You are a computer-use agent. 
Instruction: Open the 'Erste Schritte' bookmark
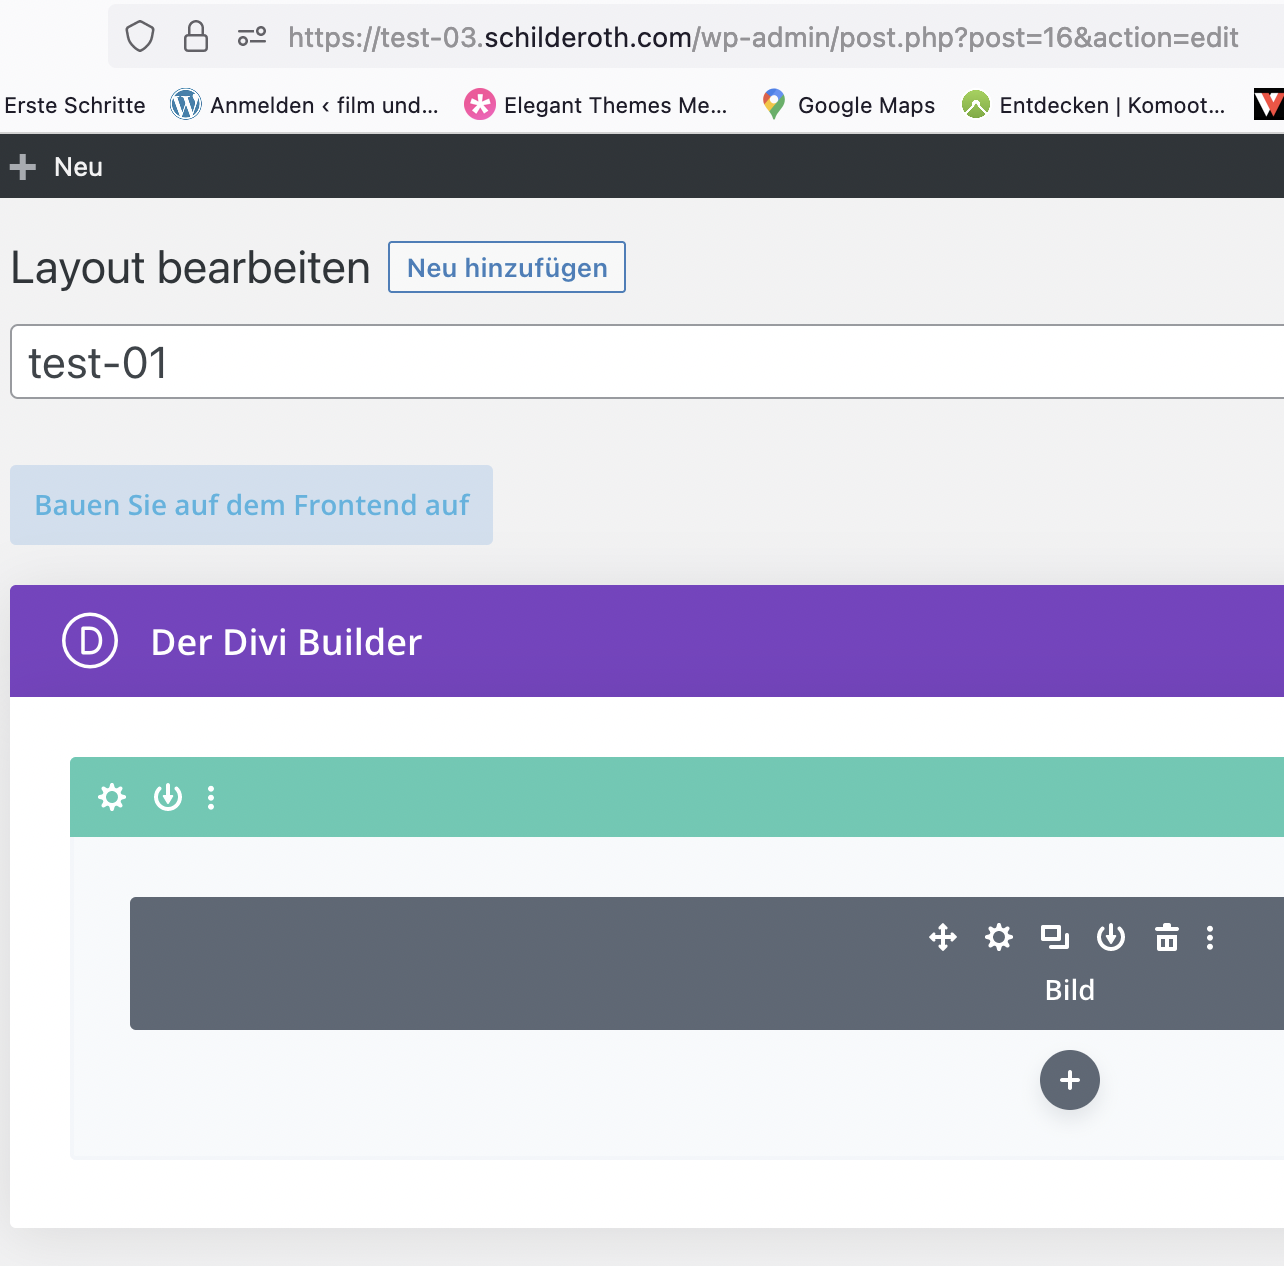(75, 105)
